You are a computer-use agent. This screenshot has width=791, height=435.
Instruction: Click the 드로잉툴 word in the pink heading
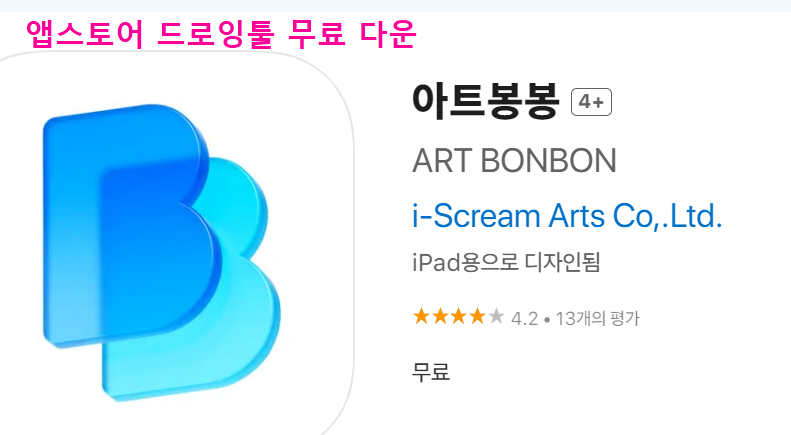coord(215,34)
